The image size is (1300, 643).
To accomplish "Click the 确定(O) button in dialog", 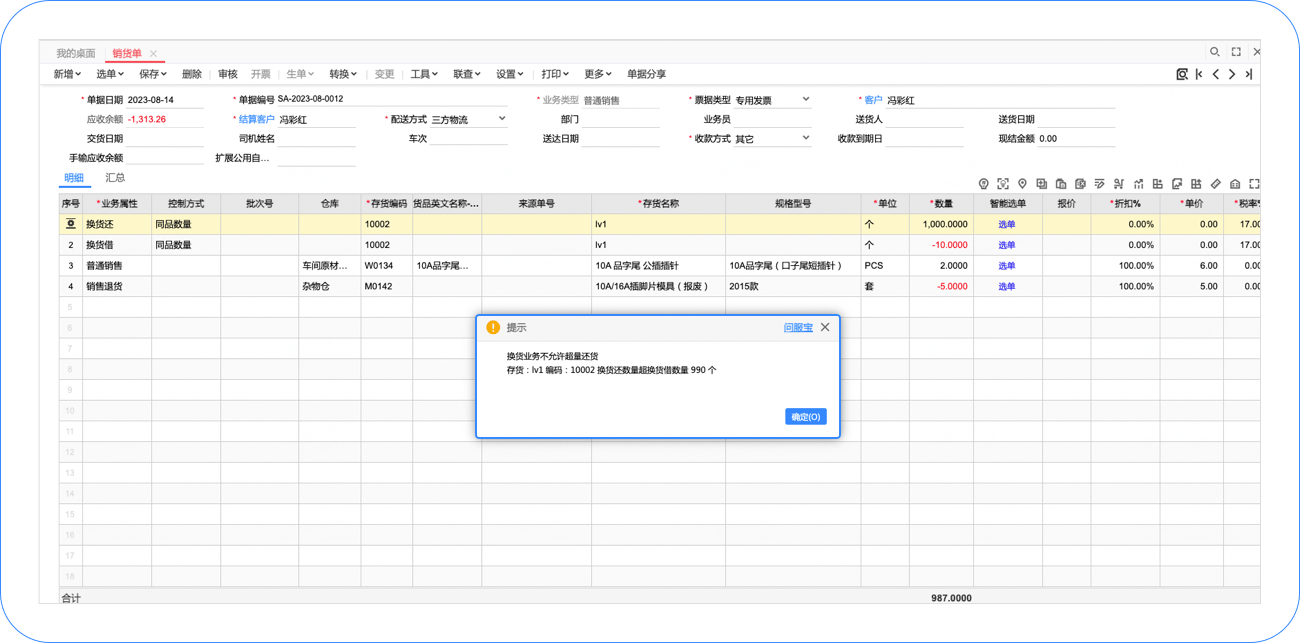I will tap(805, 417).
